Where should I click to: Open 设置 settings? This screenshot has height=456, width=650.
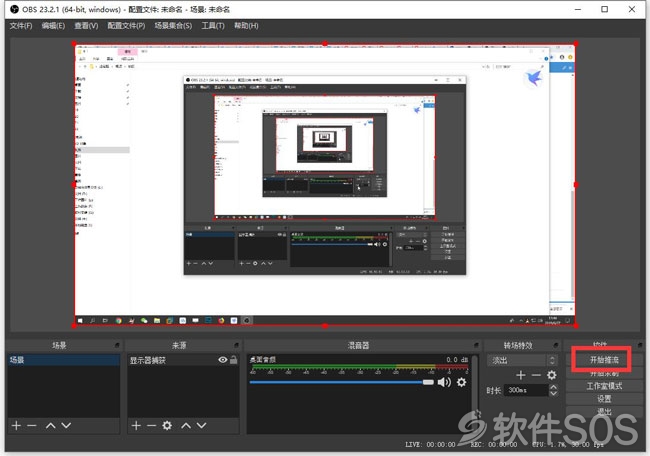pyautogui.click(x=604, y=399)
